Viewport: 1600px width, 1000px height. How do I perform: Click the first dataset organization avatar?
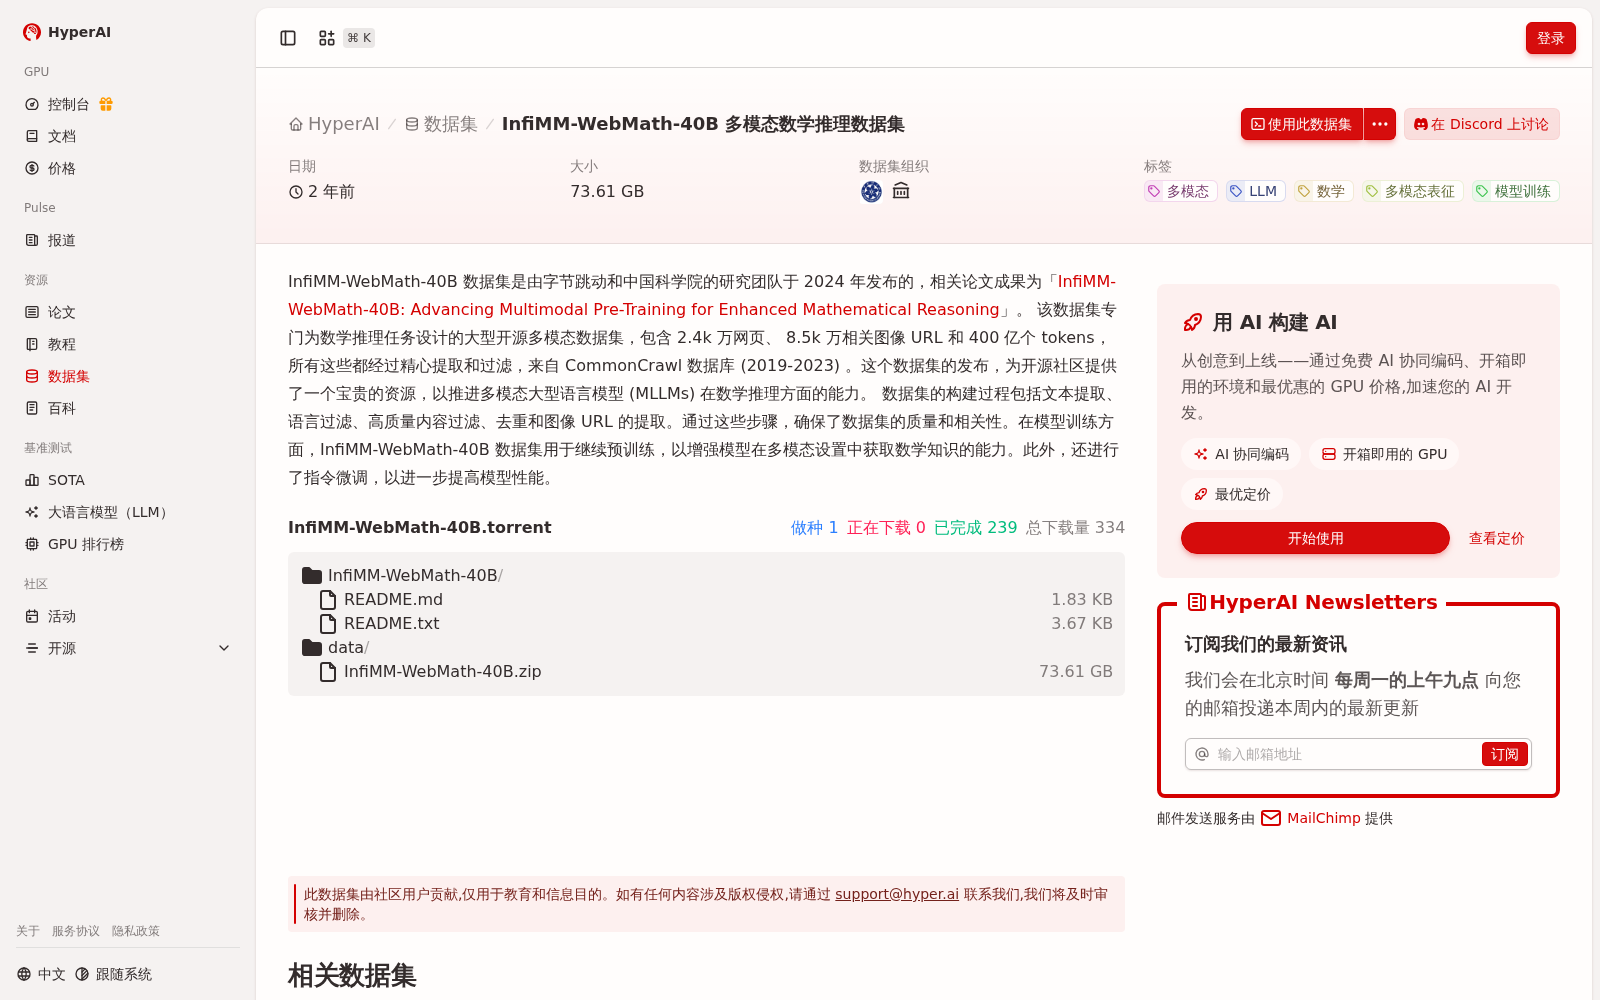tap(872, 191)
